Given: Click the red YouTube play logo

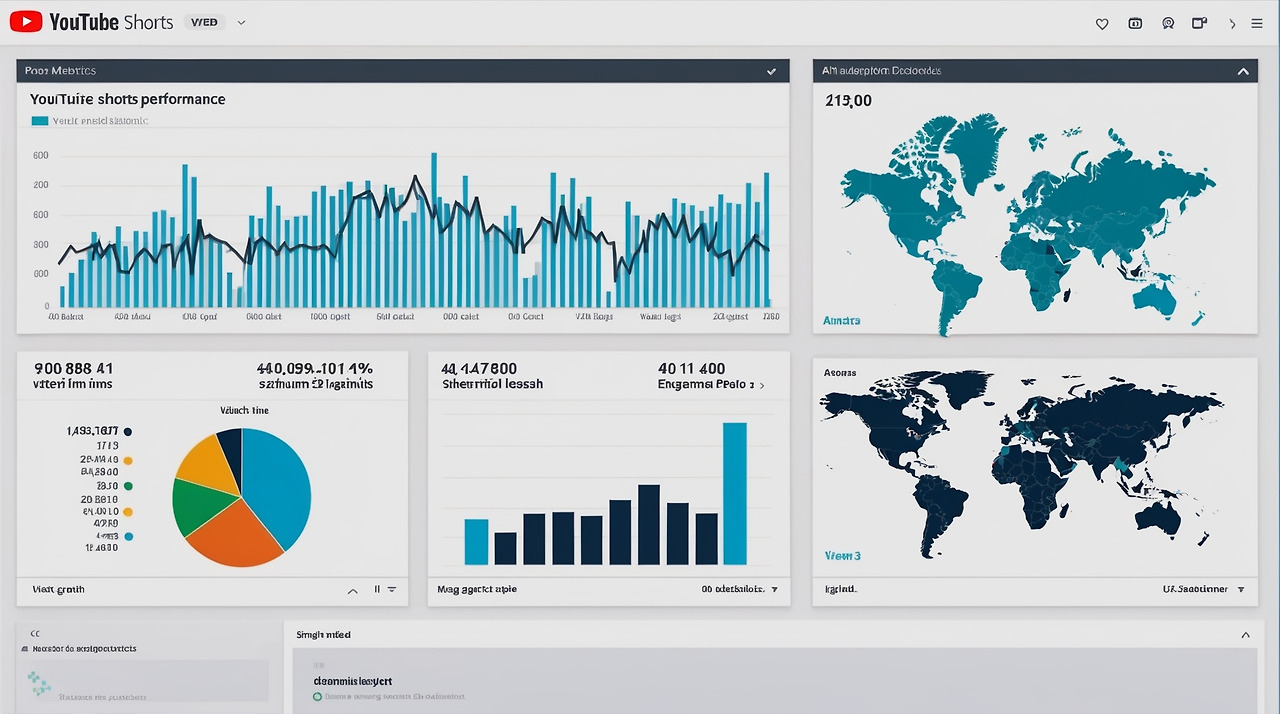Looking at the screenshot, I should [x=26, y=21].
